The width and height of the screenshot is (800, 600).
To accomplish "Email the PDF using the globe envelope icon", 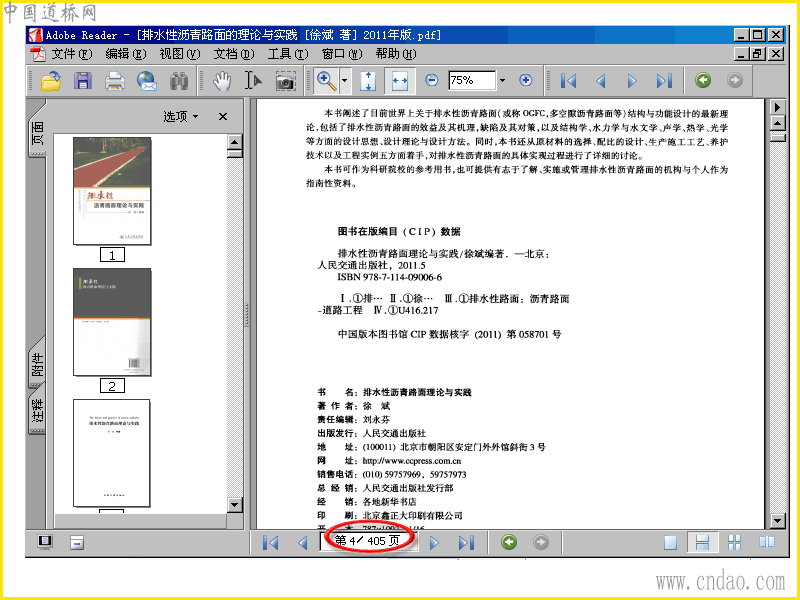I will [147, 81].
